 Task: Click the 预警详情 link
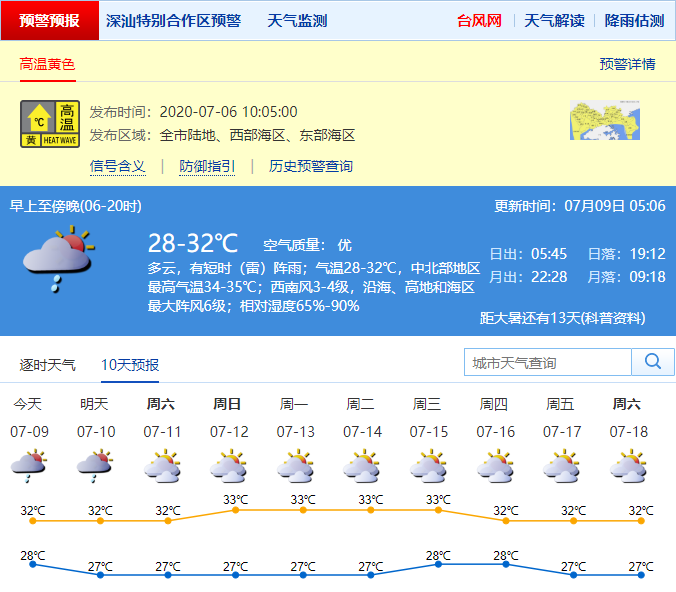point(627,64)
